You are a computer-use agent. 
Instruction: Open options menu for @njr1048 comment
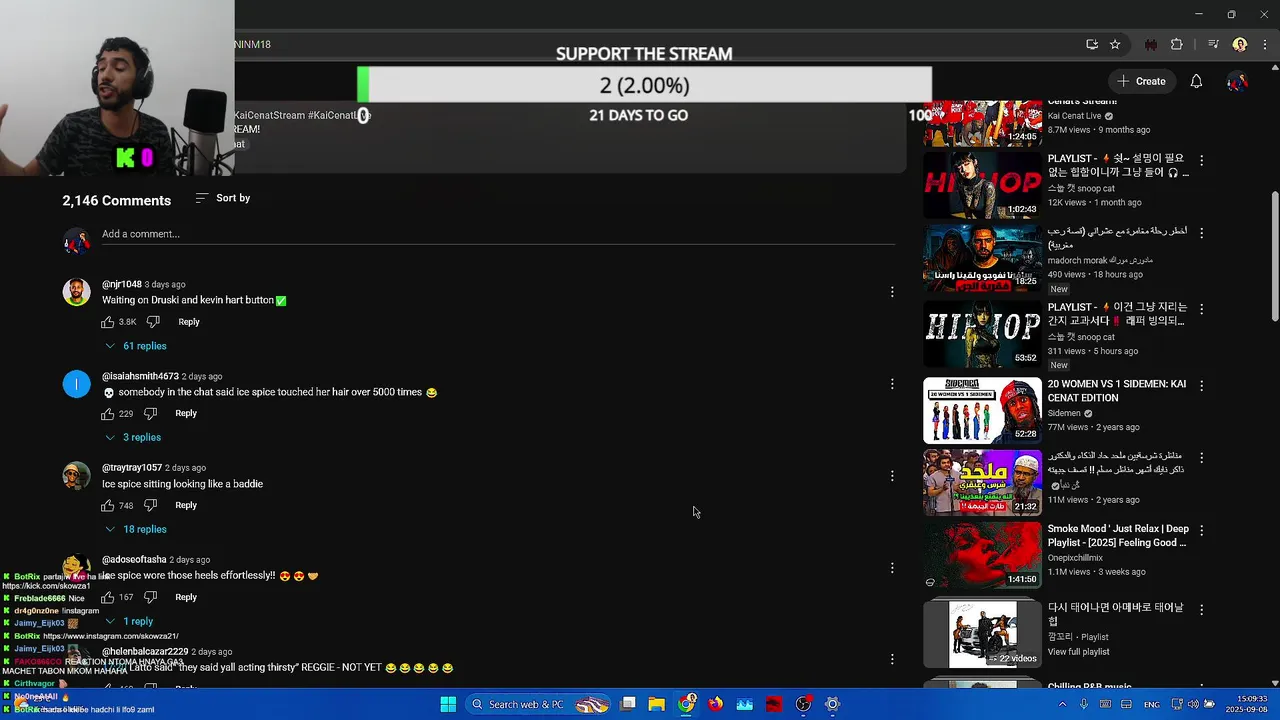click(892, 292)
